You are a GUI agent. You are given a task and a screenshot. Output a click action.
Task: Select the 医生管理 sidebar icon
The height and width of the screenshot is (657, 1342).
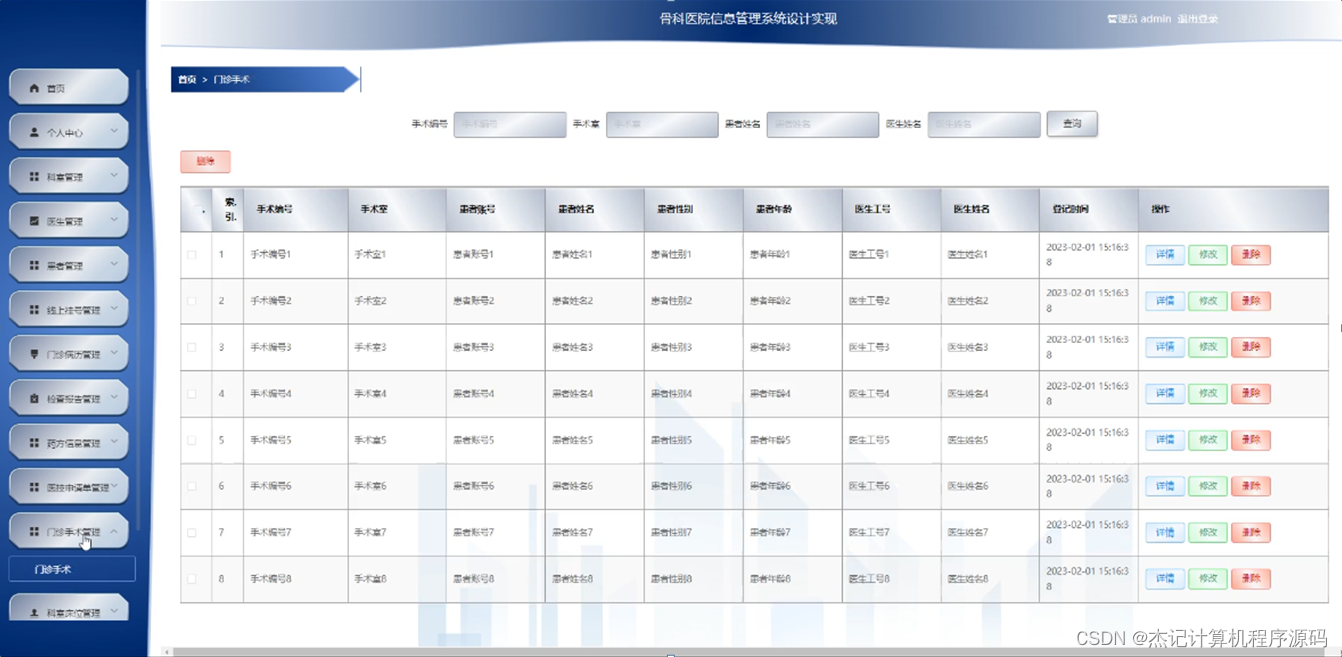coord(34,221)
